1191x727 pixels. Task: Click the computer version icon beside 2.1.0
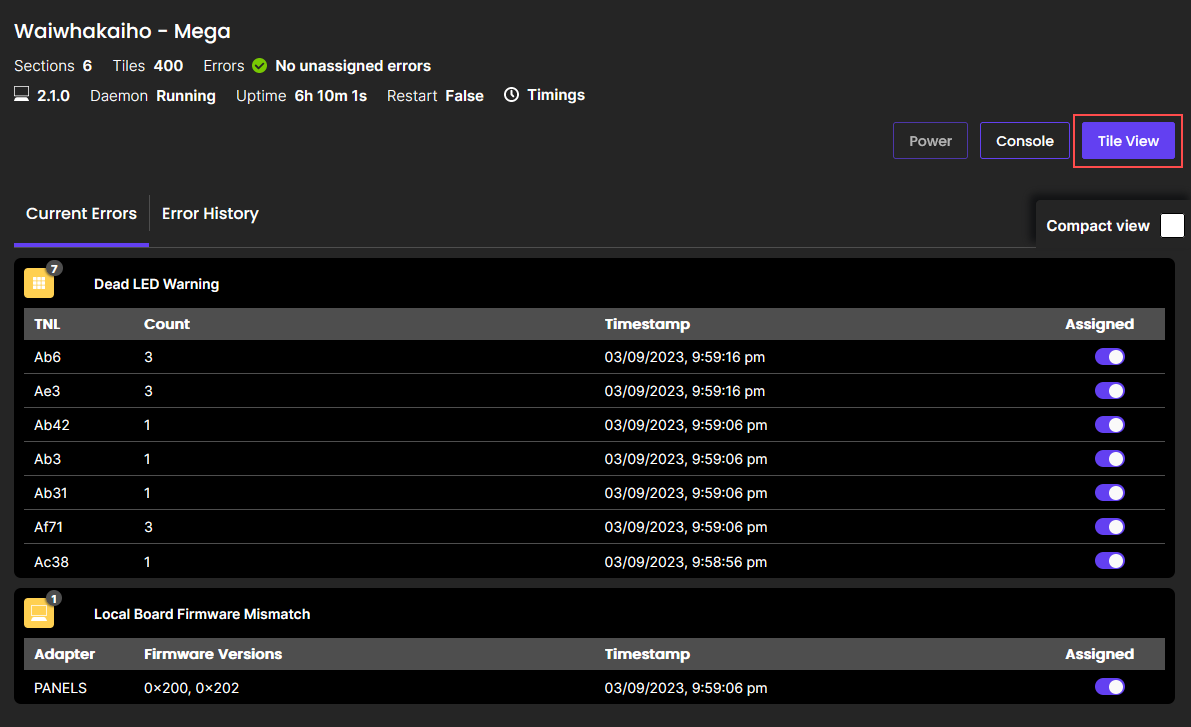click(22, 95)
